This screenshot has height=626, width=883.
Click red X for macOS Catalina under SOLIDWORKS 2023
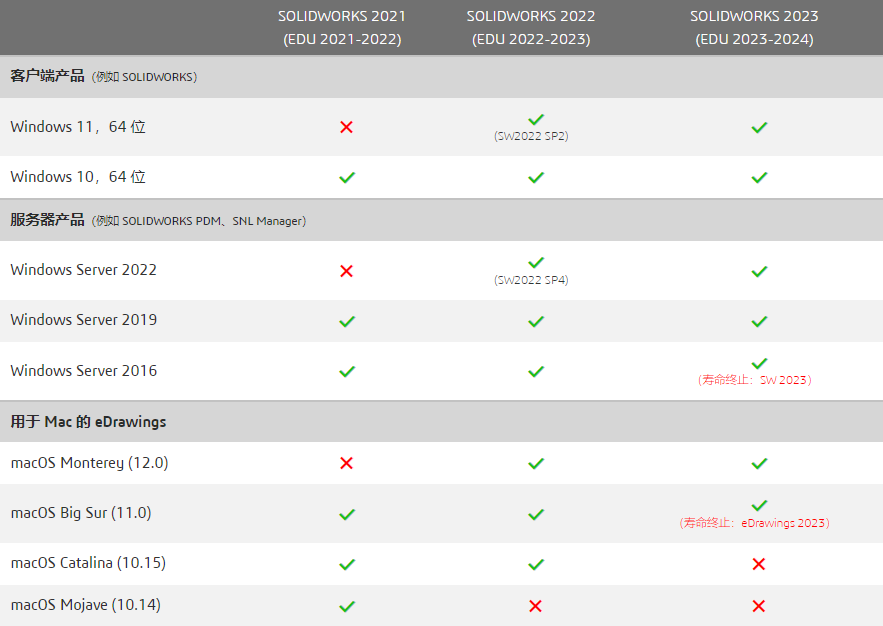click(x=759, y=564)
